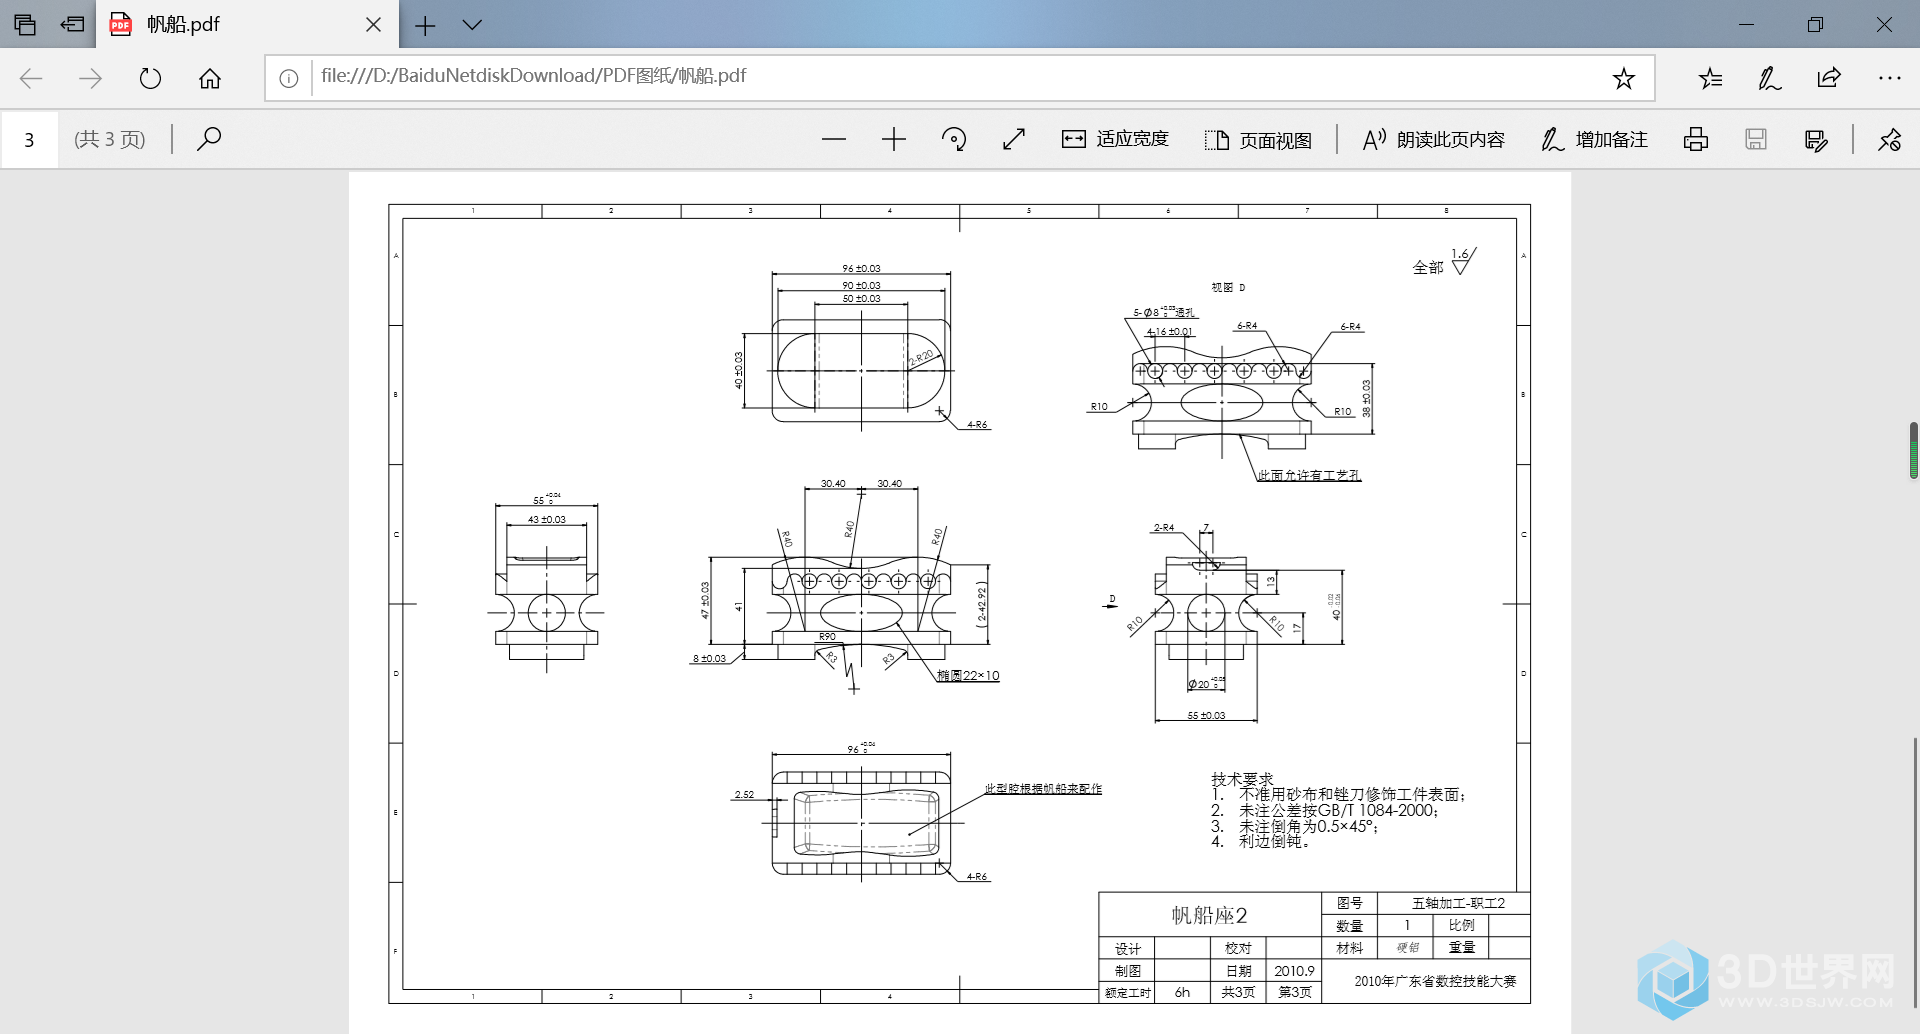Screen dimensions: 1920x1034
Task: Save as with pencil disk icon
Action: 1816,139
